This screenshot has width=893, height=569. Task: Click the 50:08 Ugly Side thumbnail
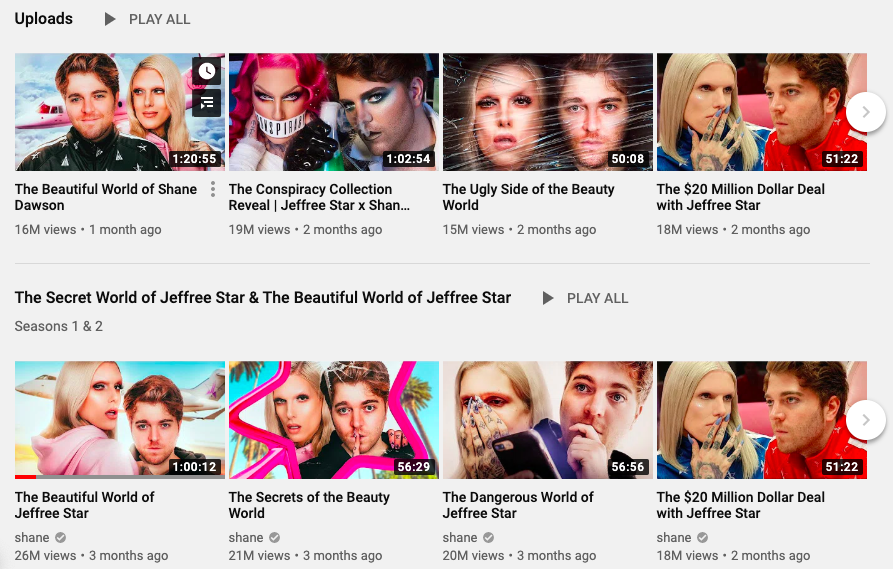[548, 112]
